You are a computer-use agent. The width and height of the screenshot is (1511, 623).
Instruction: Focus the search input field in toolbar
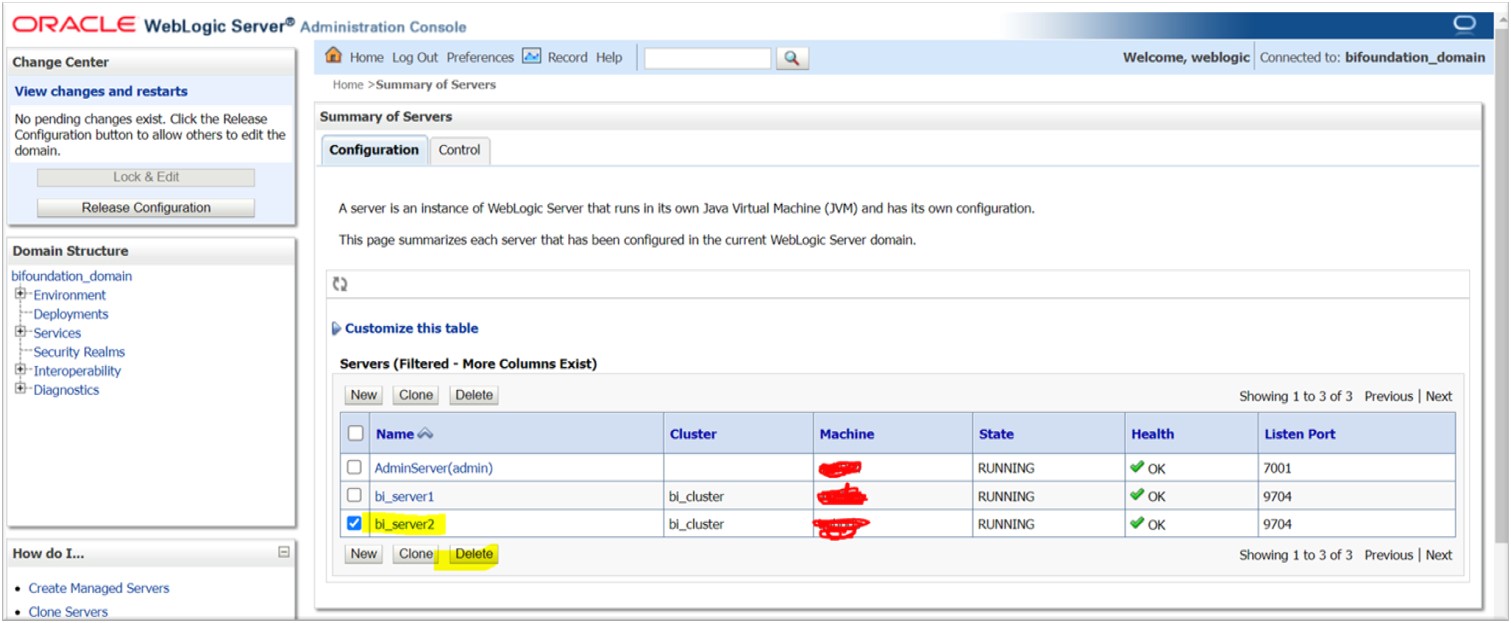[x=708, y=58]
